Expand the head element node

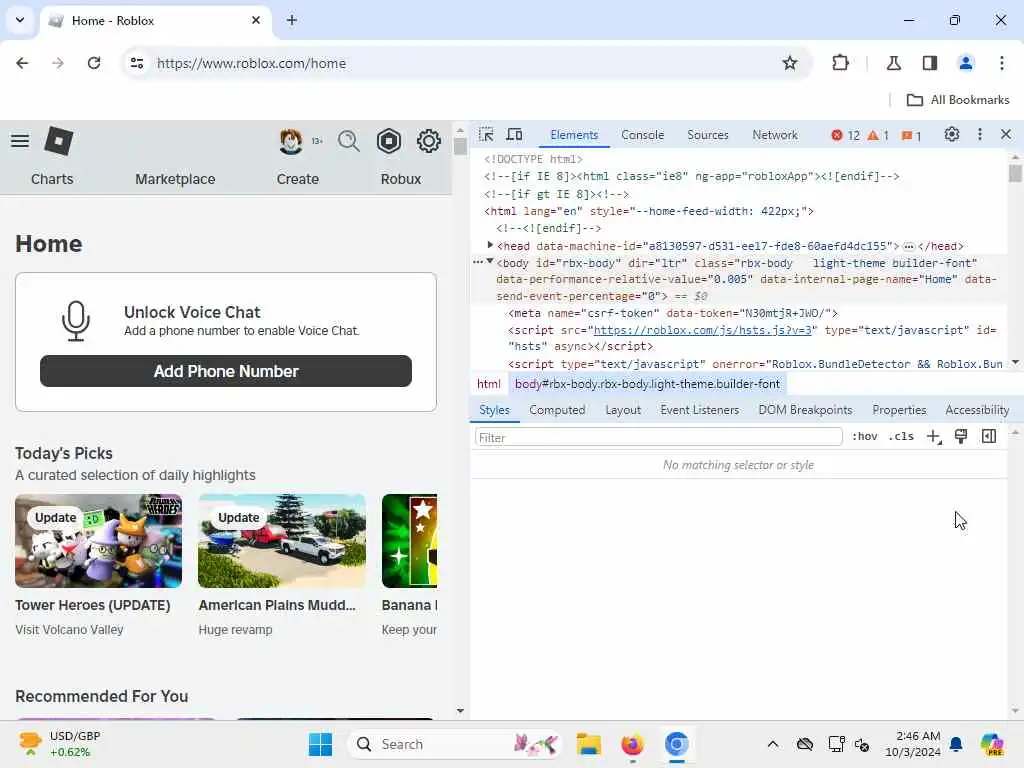click(490, 246)
